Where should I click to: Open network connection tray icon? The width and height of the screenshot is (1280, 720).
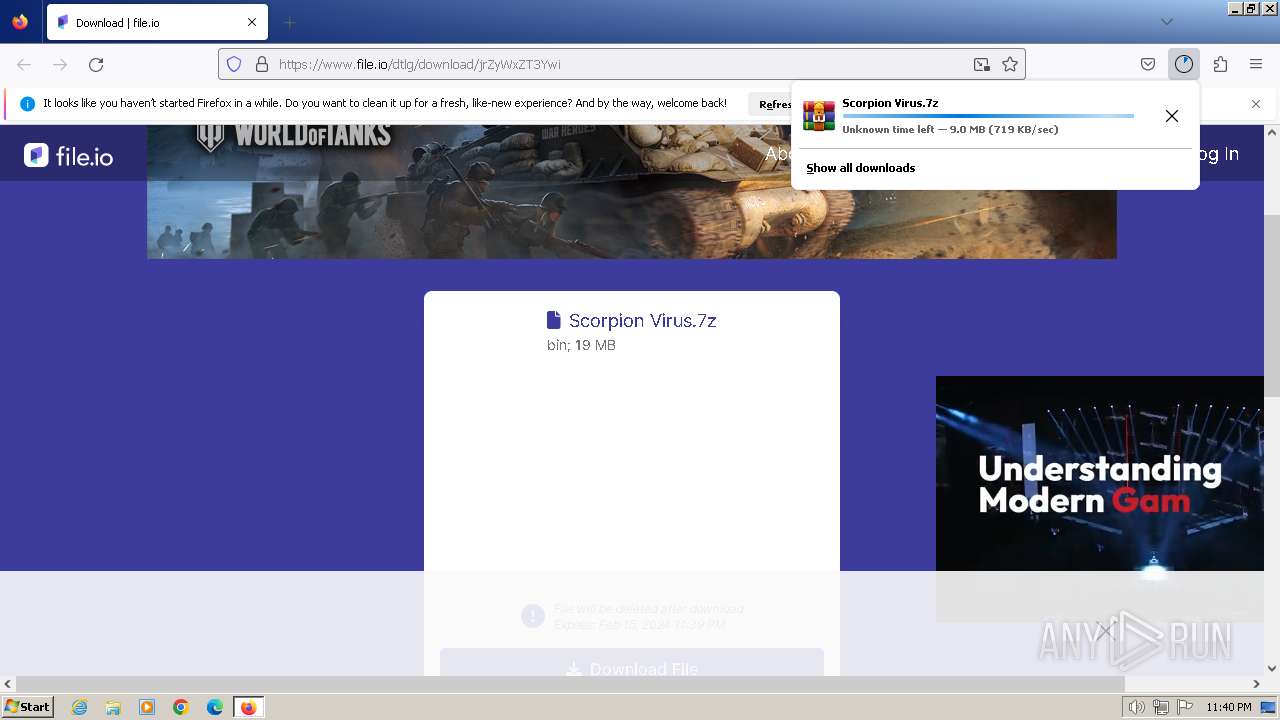coord(1161,707)
